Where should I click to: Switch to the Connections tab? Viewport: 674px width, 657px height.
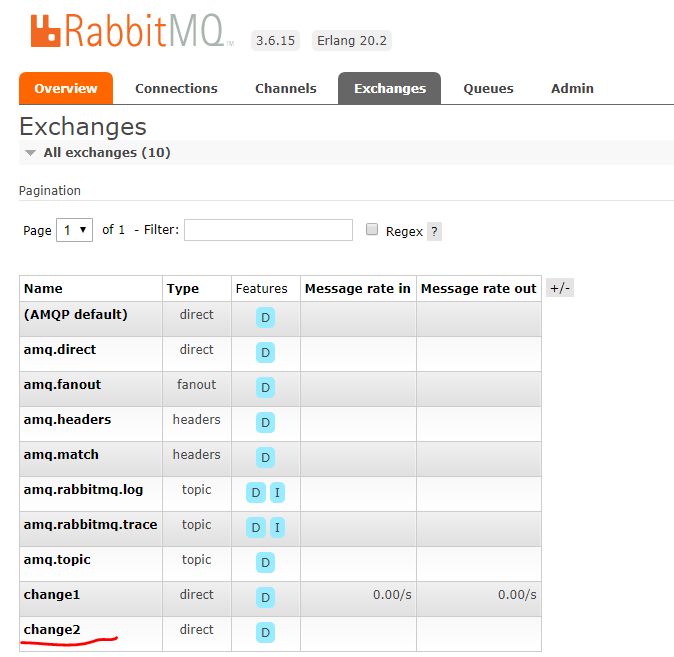(176, 88)
